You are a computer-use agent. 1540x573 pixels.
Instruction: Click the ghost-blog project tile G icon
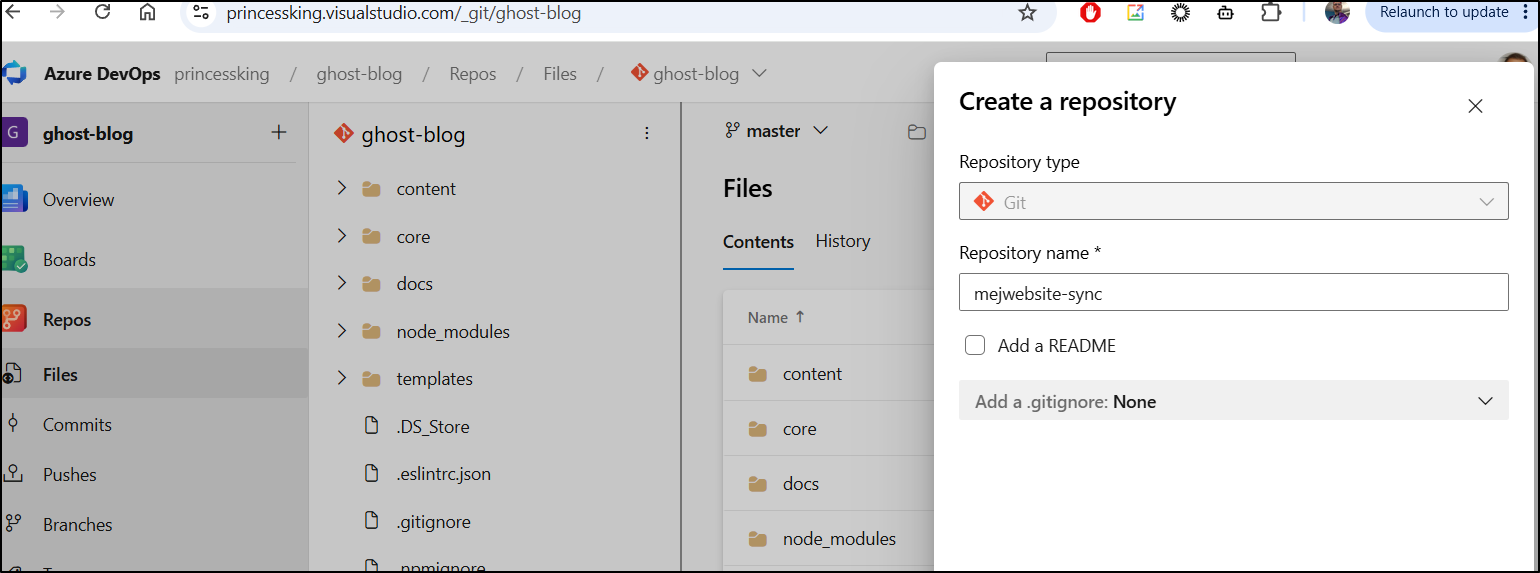click(14, 133)
